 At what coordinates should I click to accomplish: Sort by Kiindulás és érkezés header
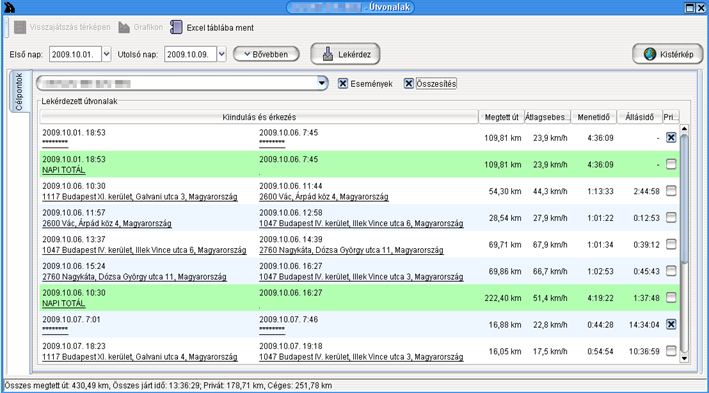point(259,117)
